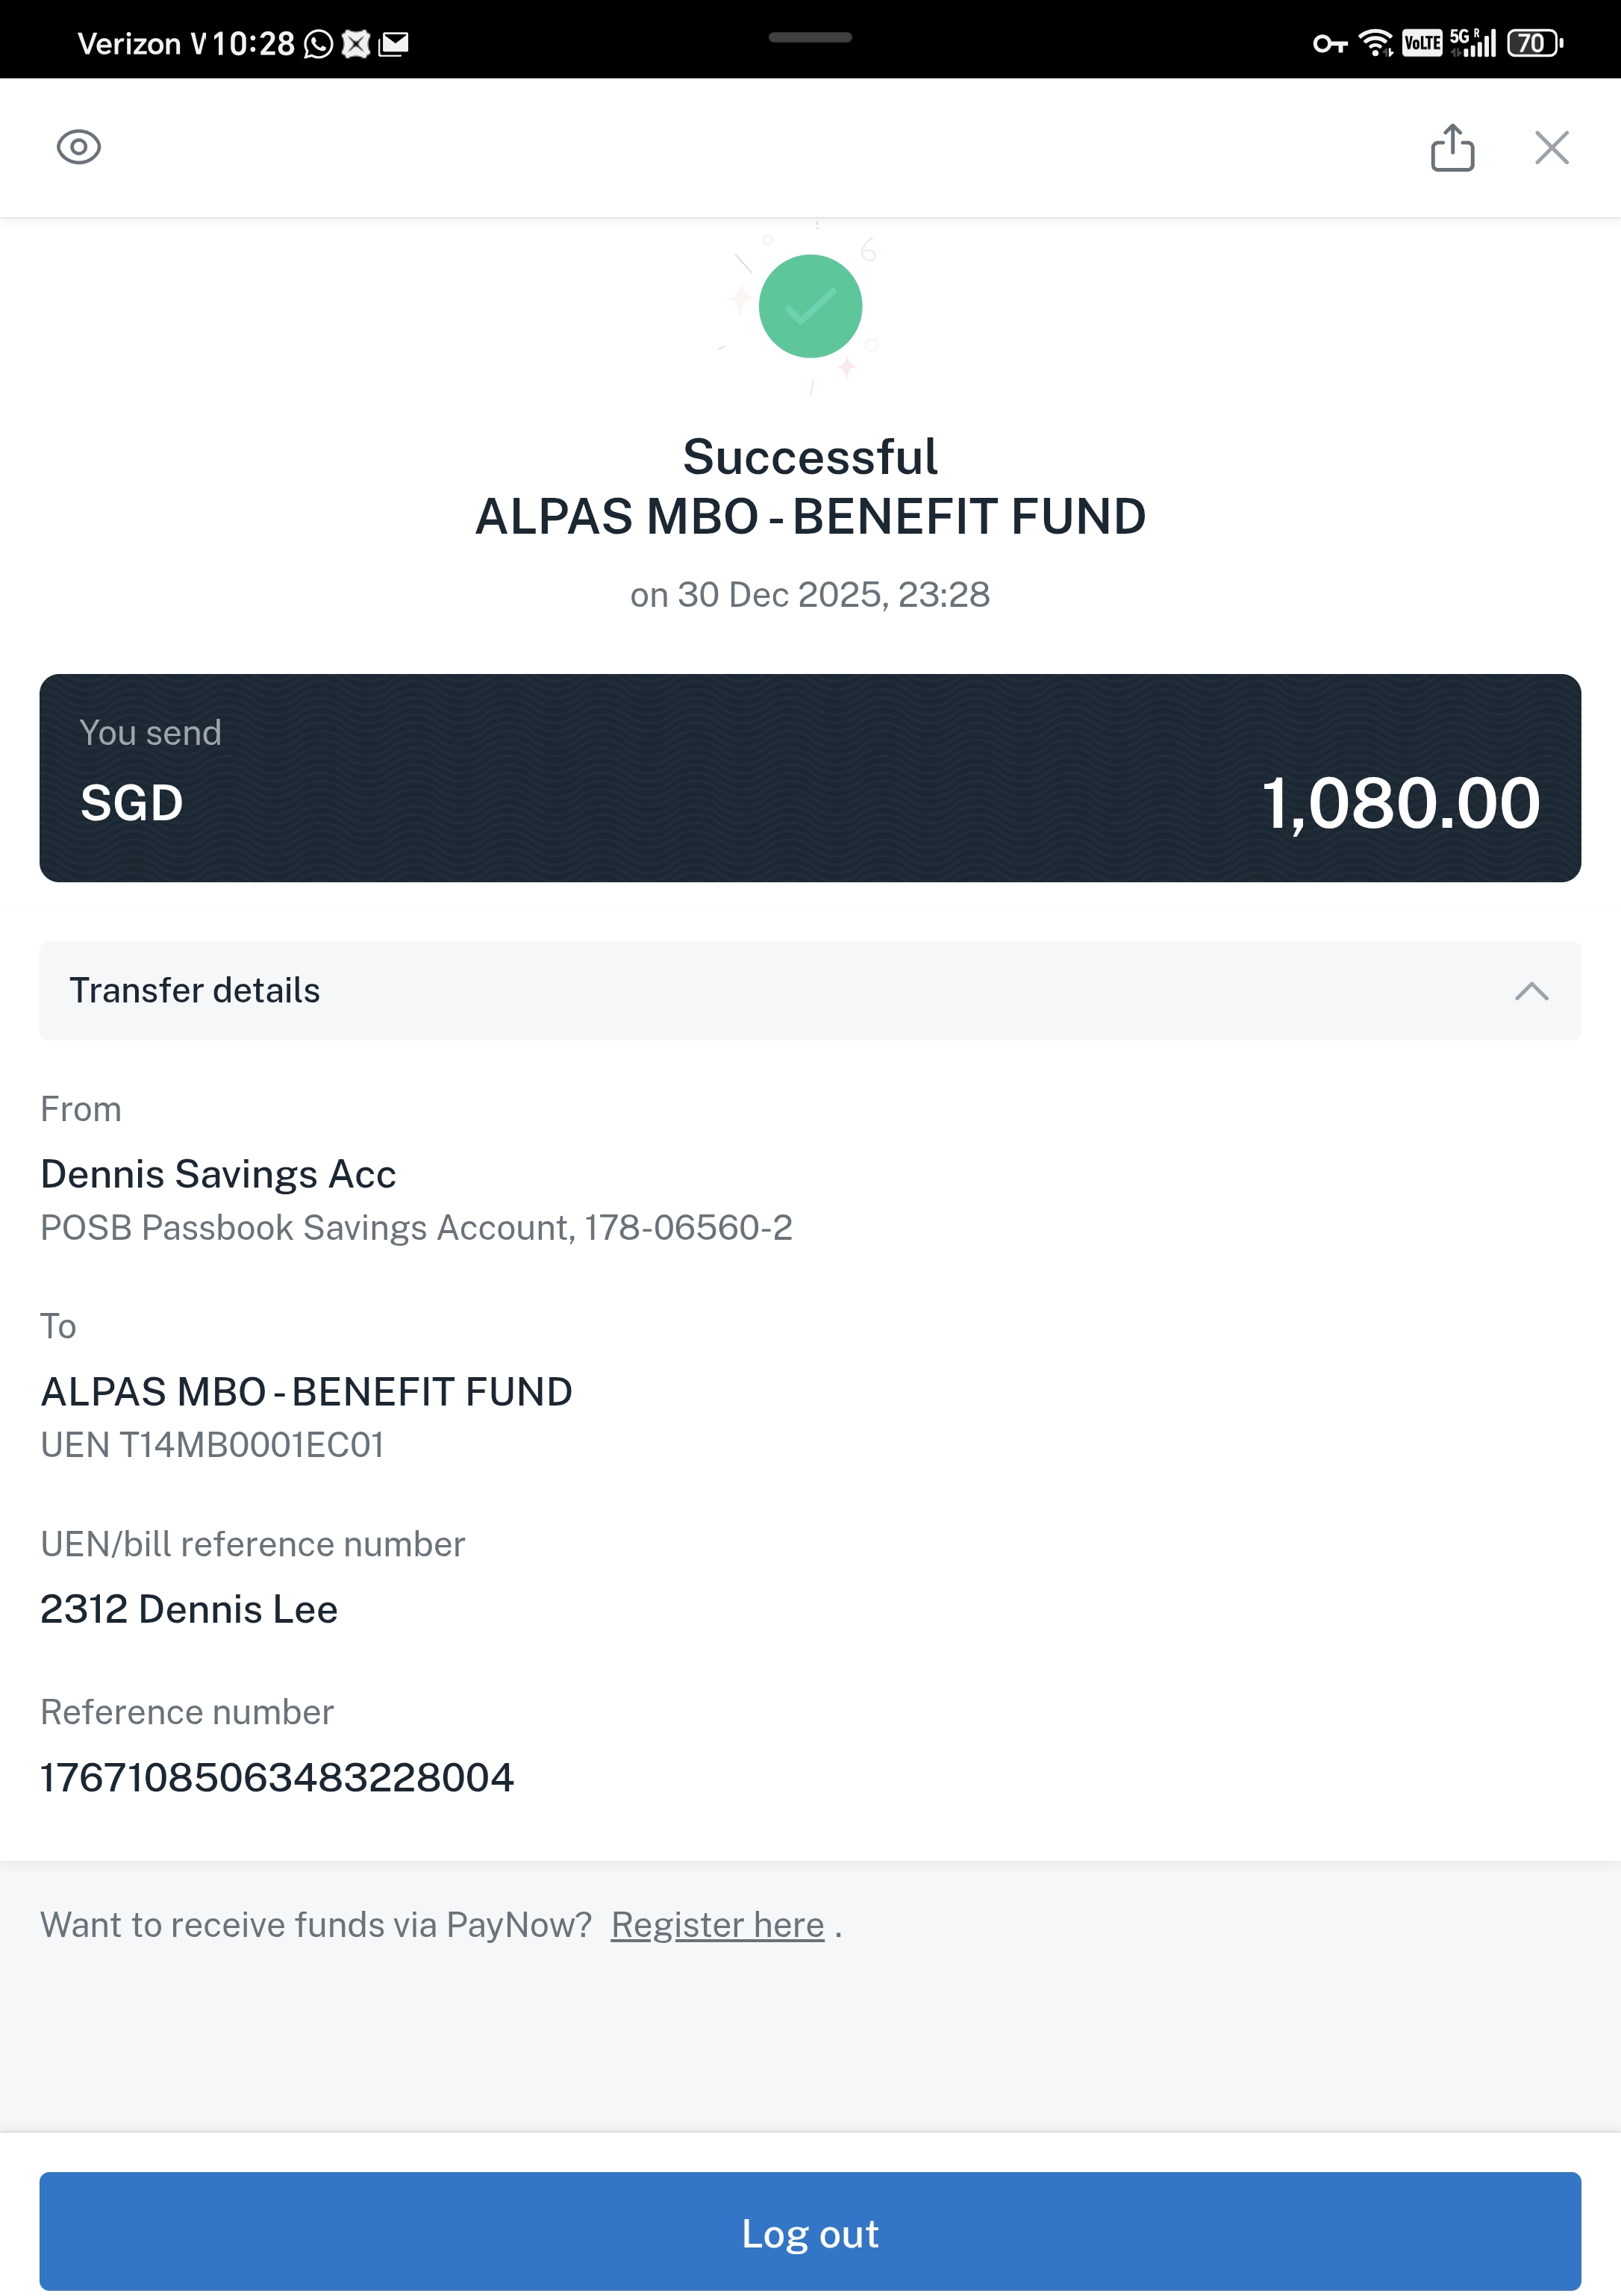Toggle the eye icon to hide details

(x=78, y=147)
